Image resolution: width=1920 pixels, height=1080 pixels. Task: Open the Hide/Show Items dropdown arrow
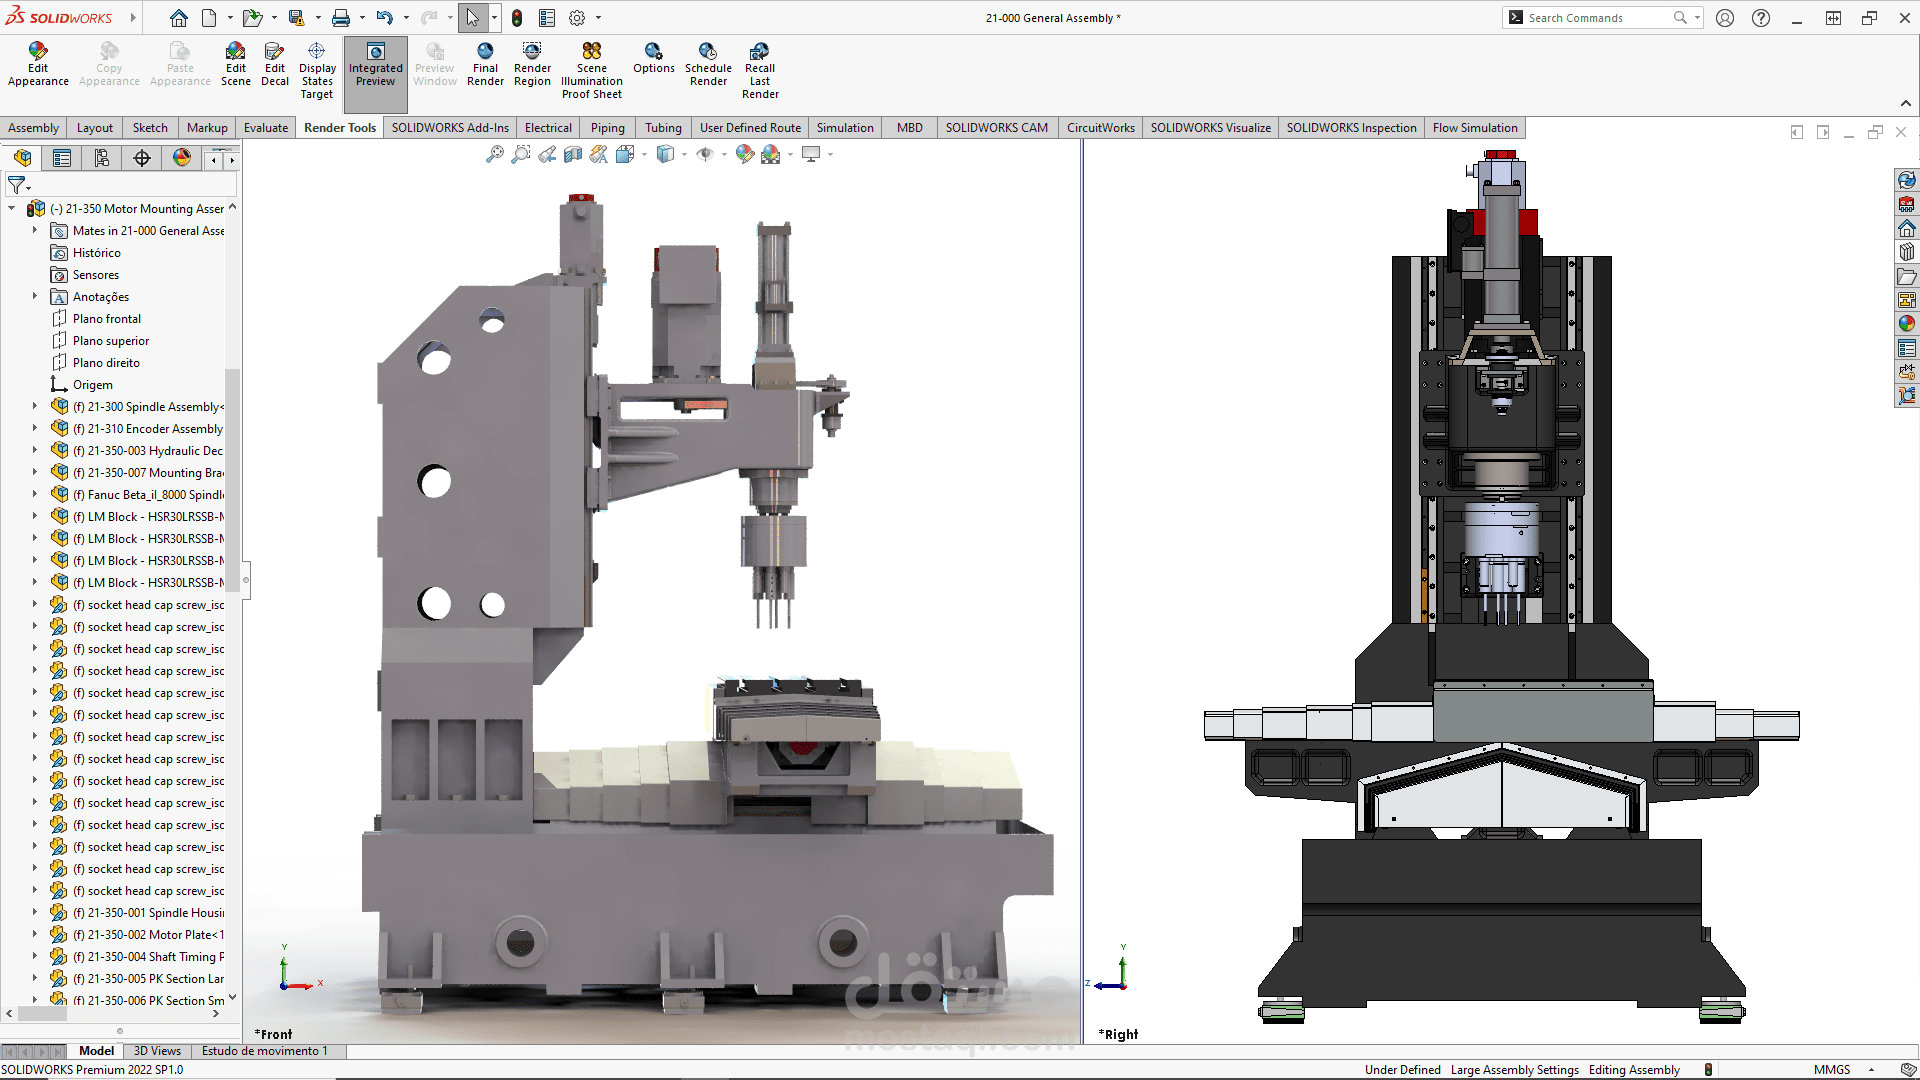[724, 155]
